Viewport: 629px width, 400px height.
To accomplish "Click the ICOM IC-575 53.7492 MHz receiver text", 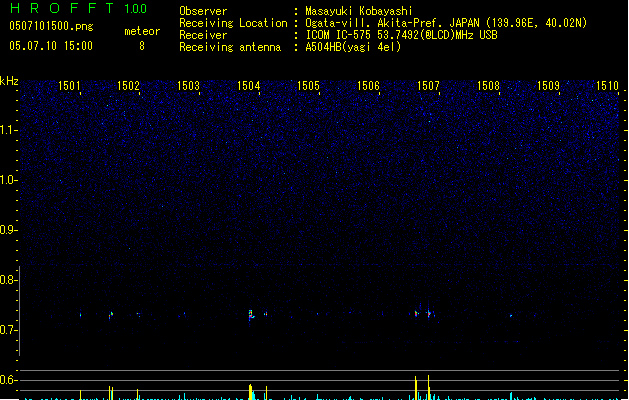I will [401, 35].
